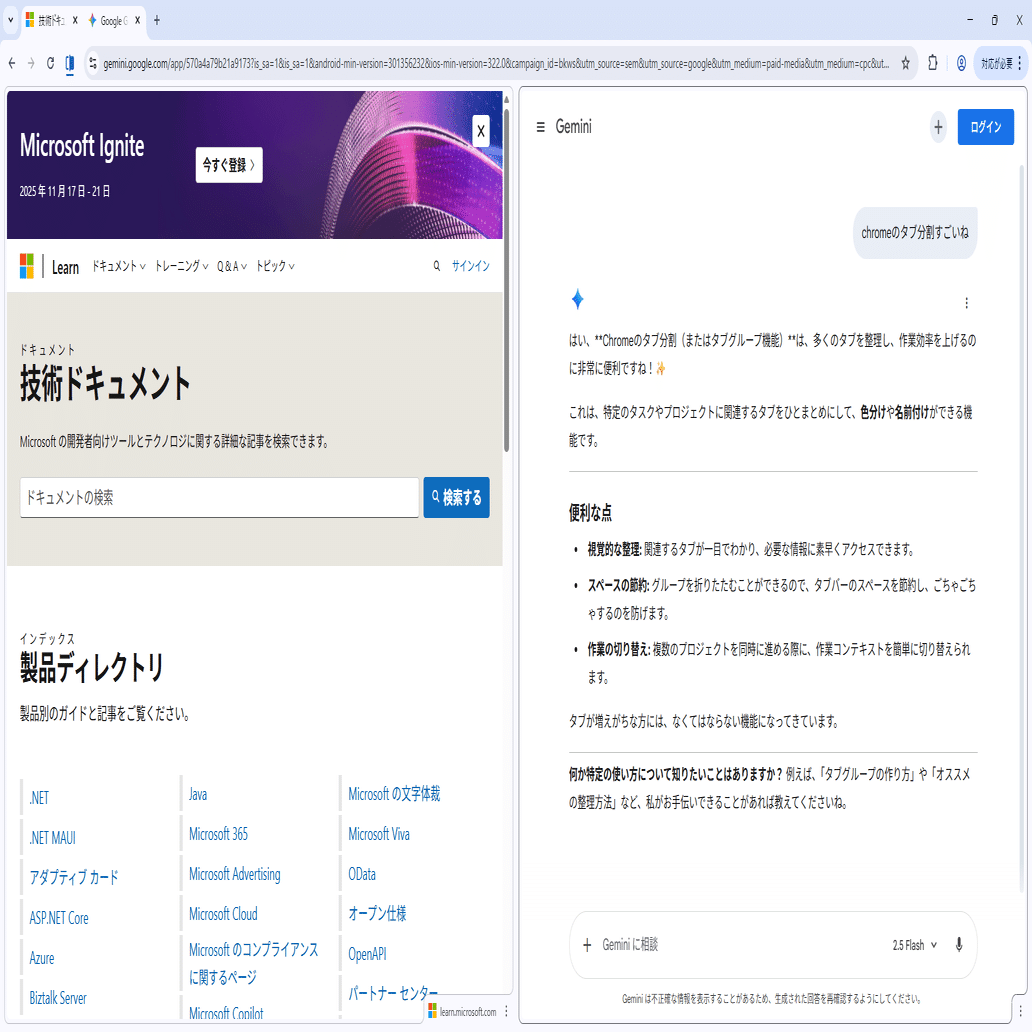1032x1032 pixels.
Task: Open the ASP.NET Core link
Action: [59, 918]
